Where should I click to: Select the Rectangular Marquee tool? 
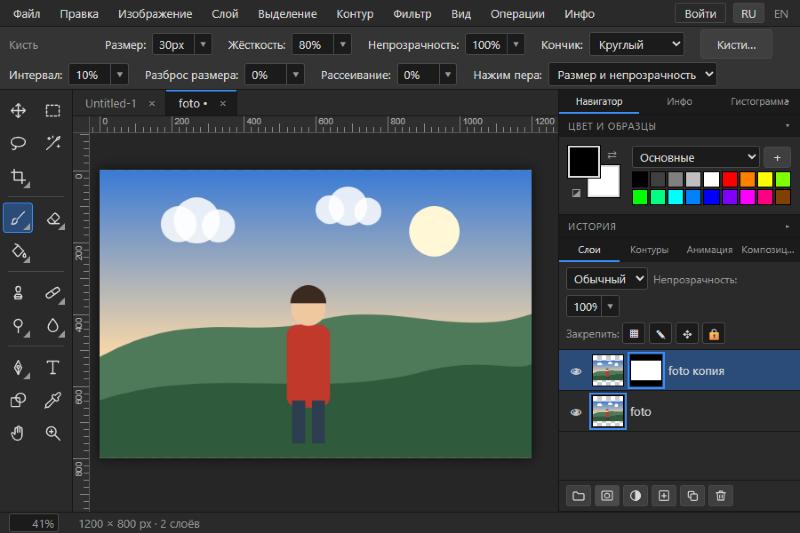[x=53, y=111]
